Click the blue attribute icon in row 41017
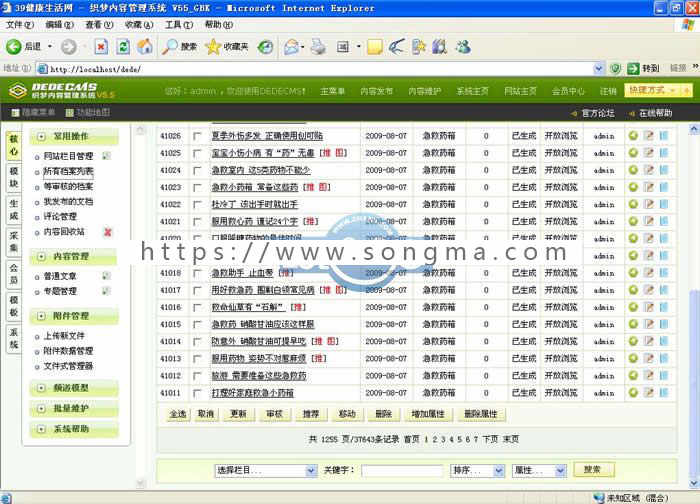The height and width of the screenshot is (504, 700). coord(664,290)
